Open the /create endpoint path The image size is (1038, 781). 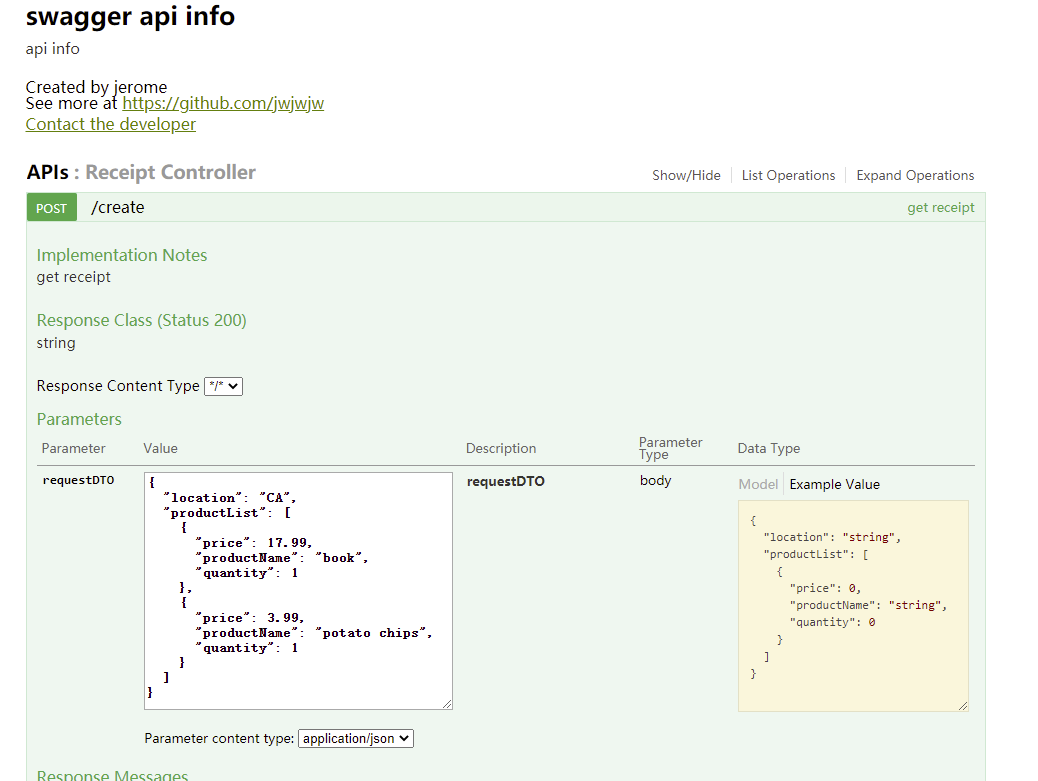118,207
